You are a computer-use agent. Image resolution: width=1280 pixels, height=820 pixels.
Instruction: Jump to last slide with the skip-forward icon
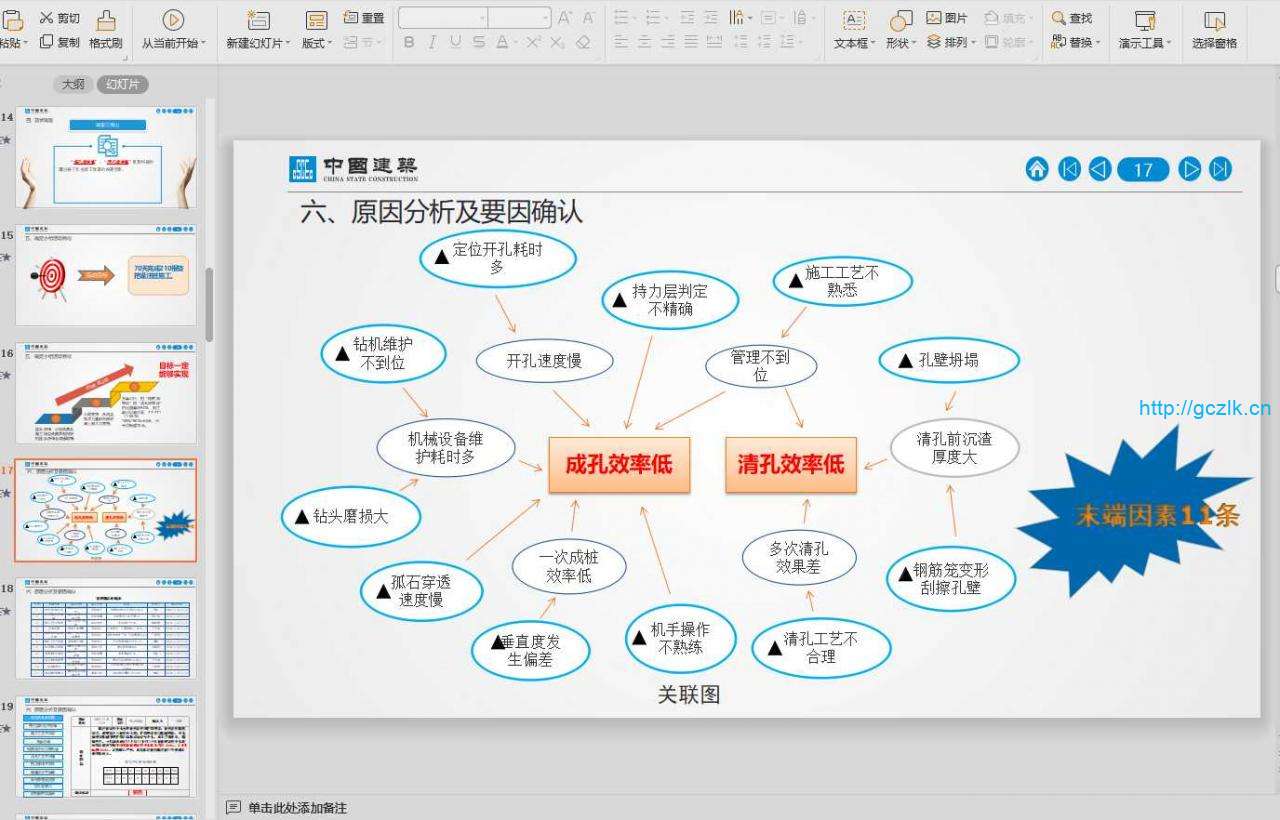pos(1220,169)
